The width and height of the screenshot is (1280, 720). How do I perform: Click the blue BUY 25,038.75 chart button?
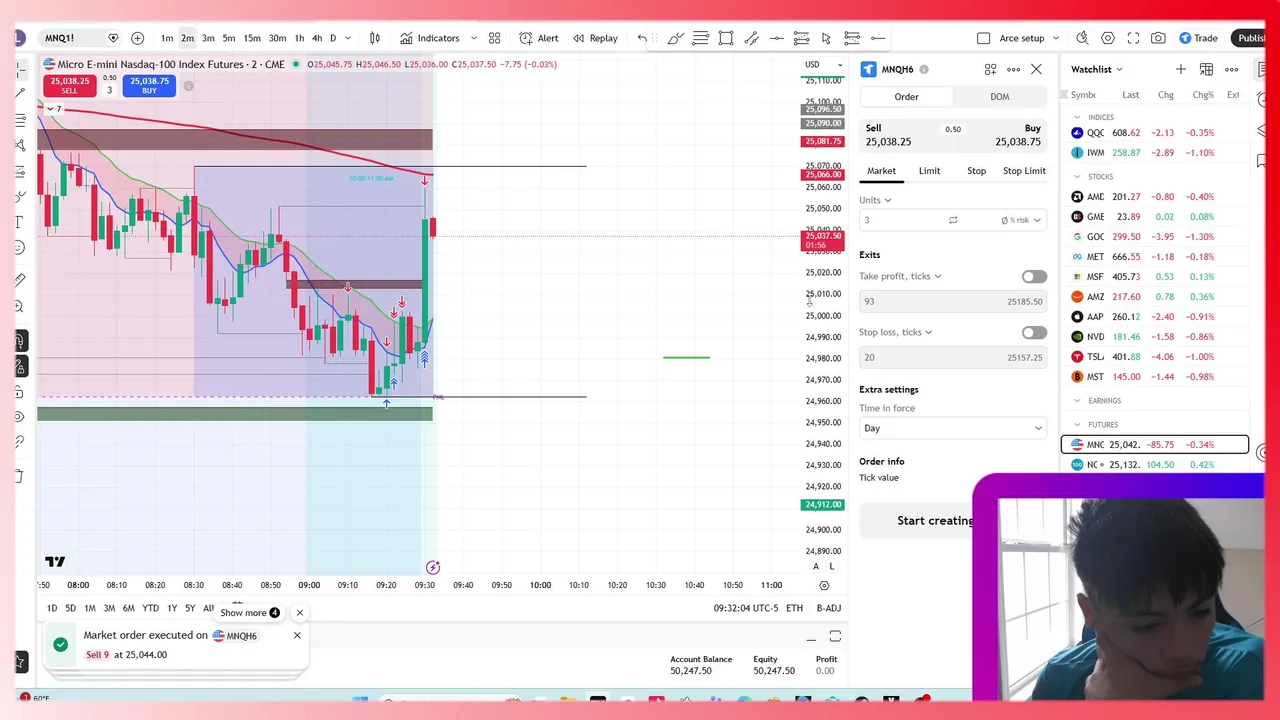149,86
